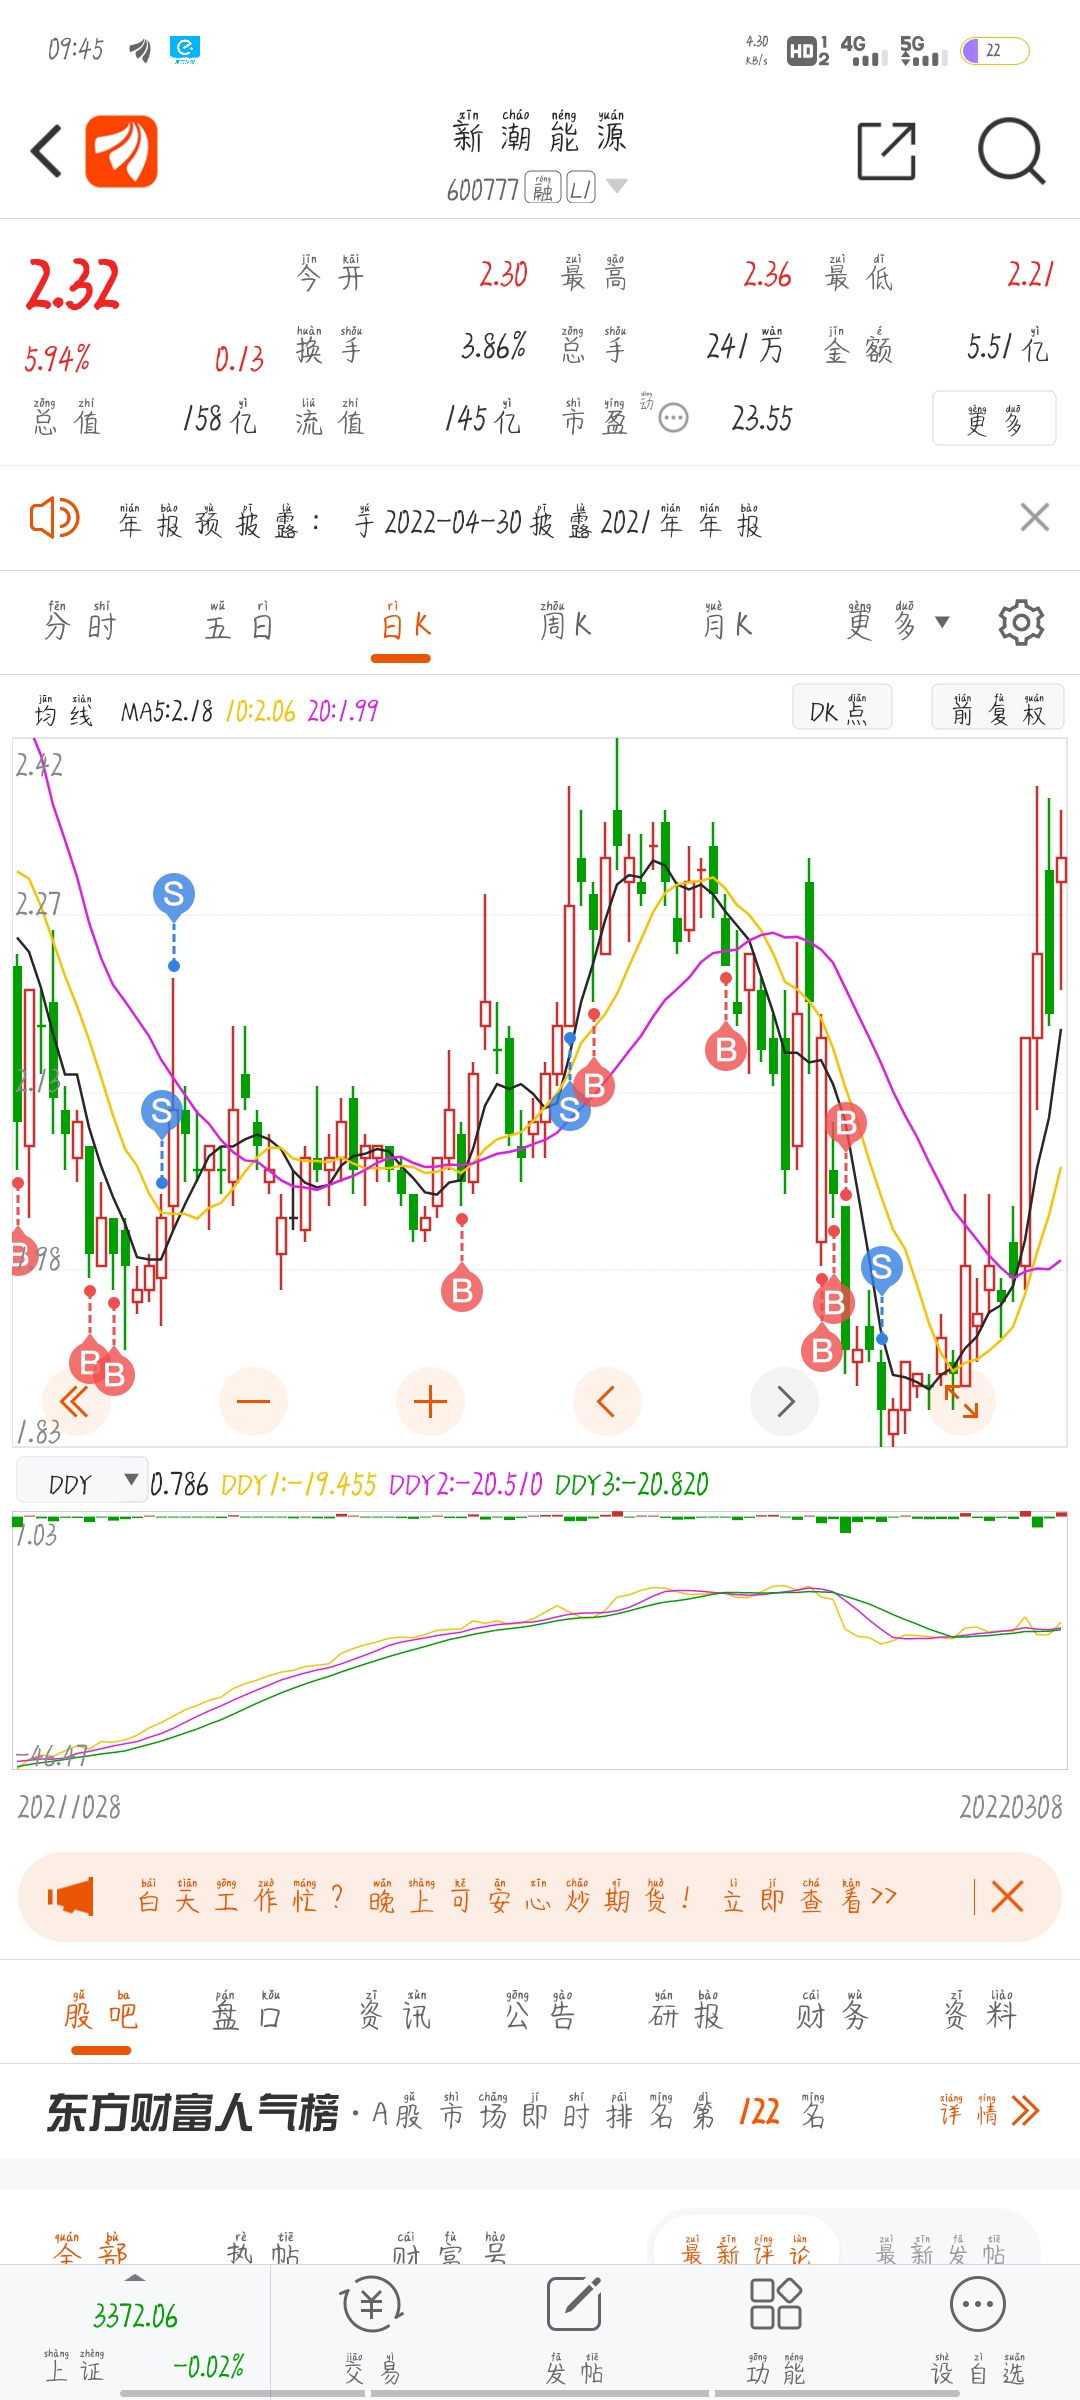Image resolution: width=1080 pixels, height=2400 pixels.
Task: Jump to earliest with double-left arrow
Action: (x=75, y=1401)
